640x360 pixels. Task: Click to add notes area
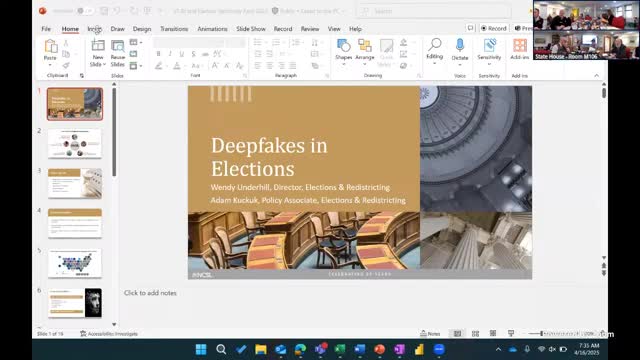tap(150, 293)
